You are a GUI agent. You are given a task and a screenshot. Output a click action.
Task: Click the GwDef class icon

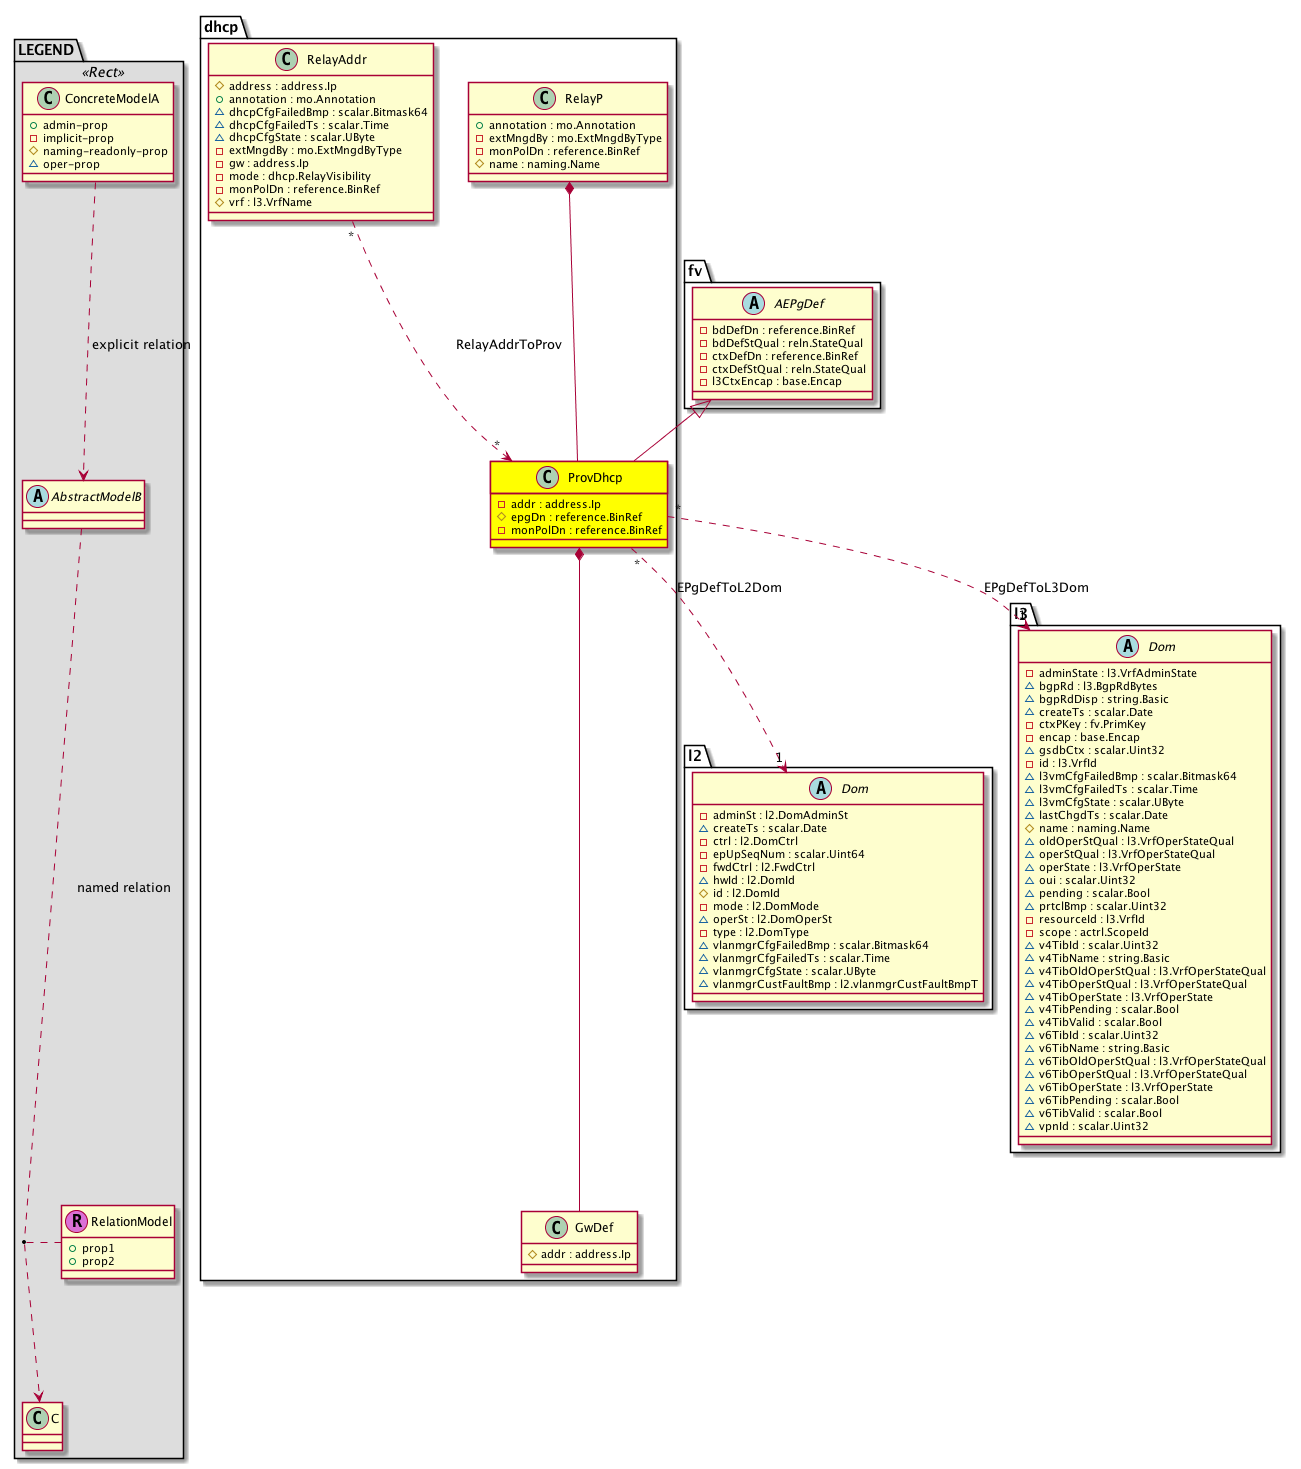[x=556, y=1228]
